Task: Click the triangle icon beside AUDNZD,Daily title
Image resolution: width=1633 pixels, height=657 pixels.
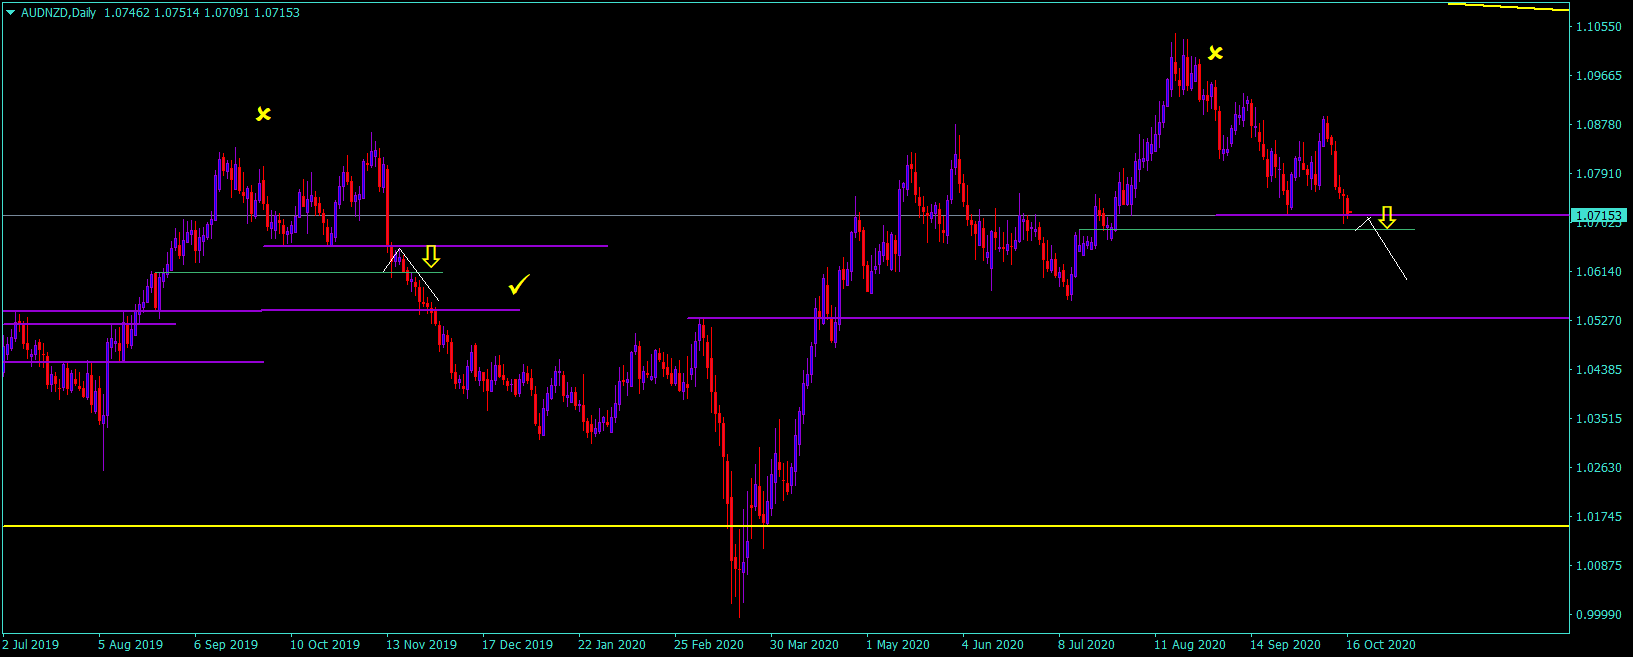Action: (11, 13)
